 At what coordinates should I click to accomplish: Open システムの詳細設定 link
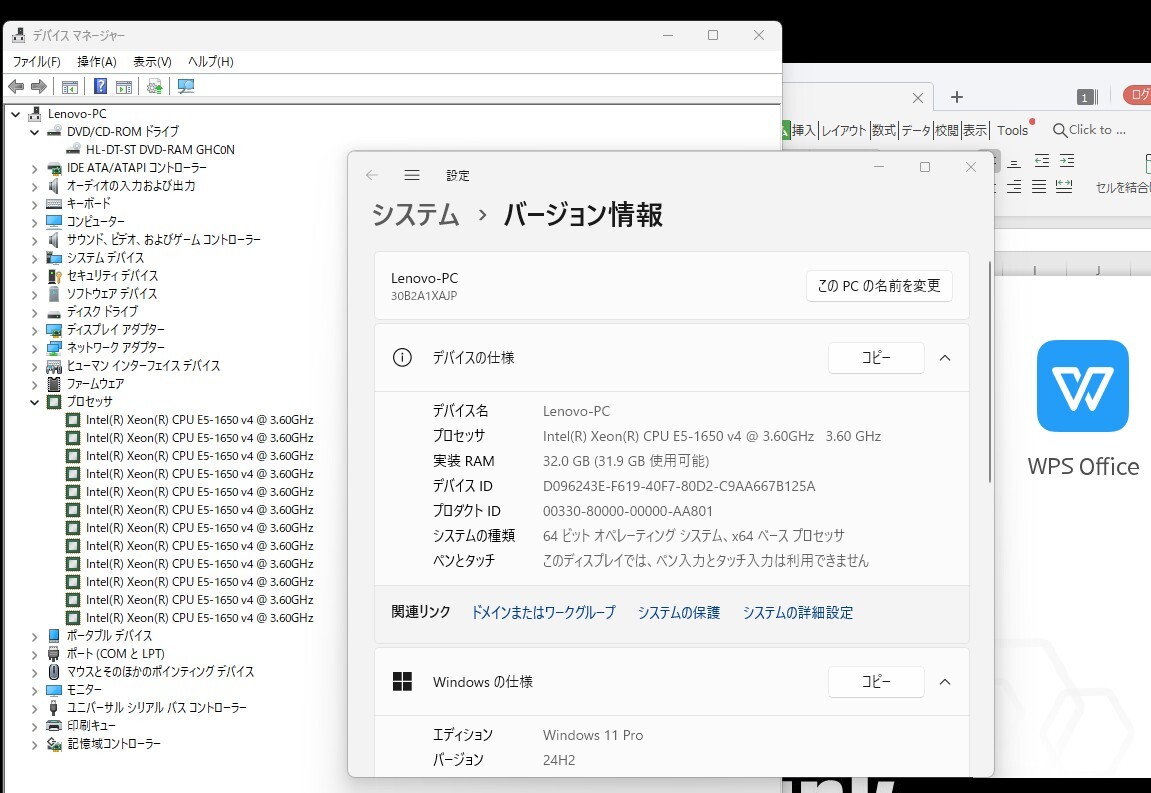[x=797, y=612]
